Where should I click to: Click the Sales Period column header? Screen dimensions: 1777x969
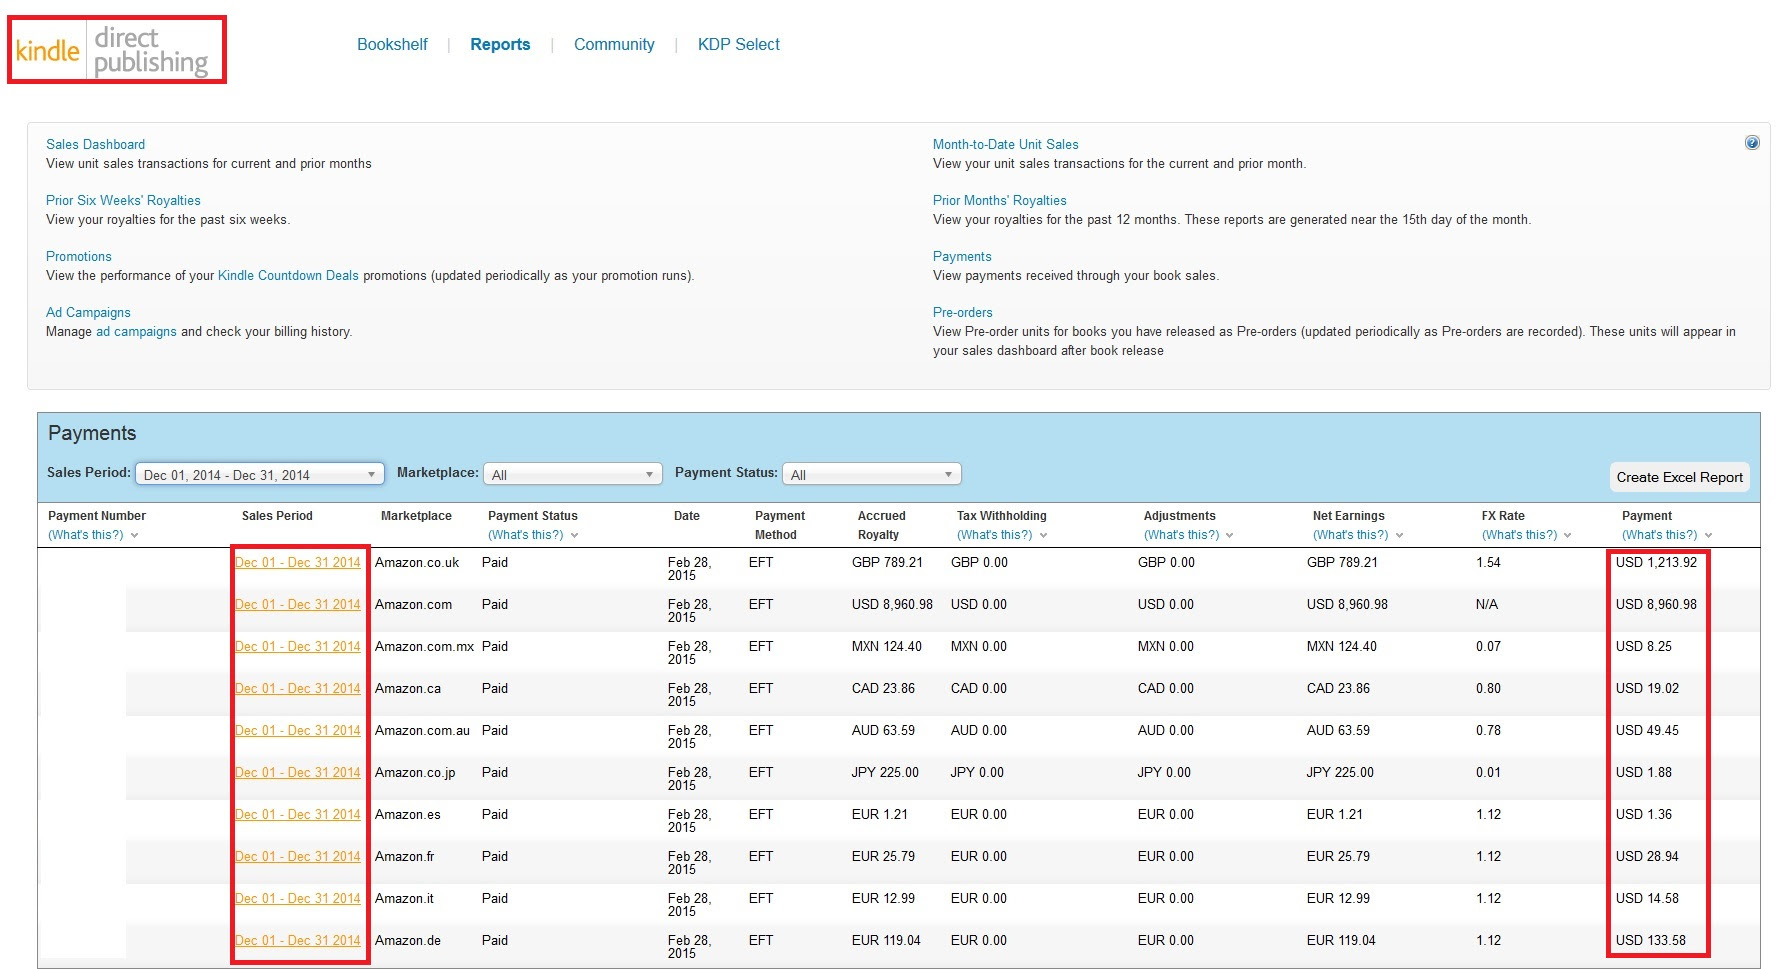click(x=277, y=516)
